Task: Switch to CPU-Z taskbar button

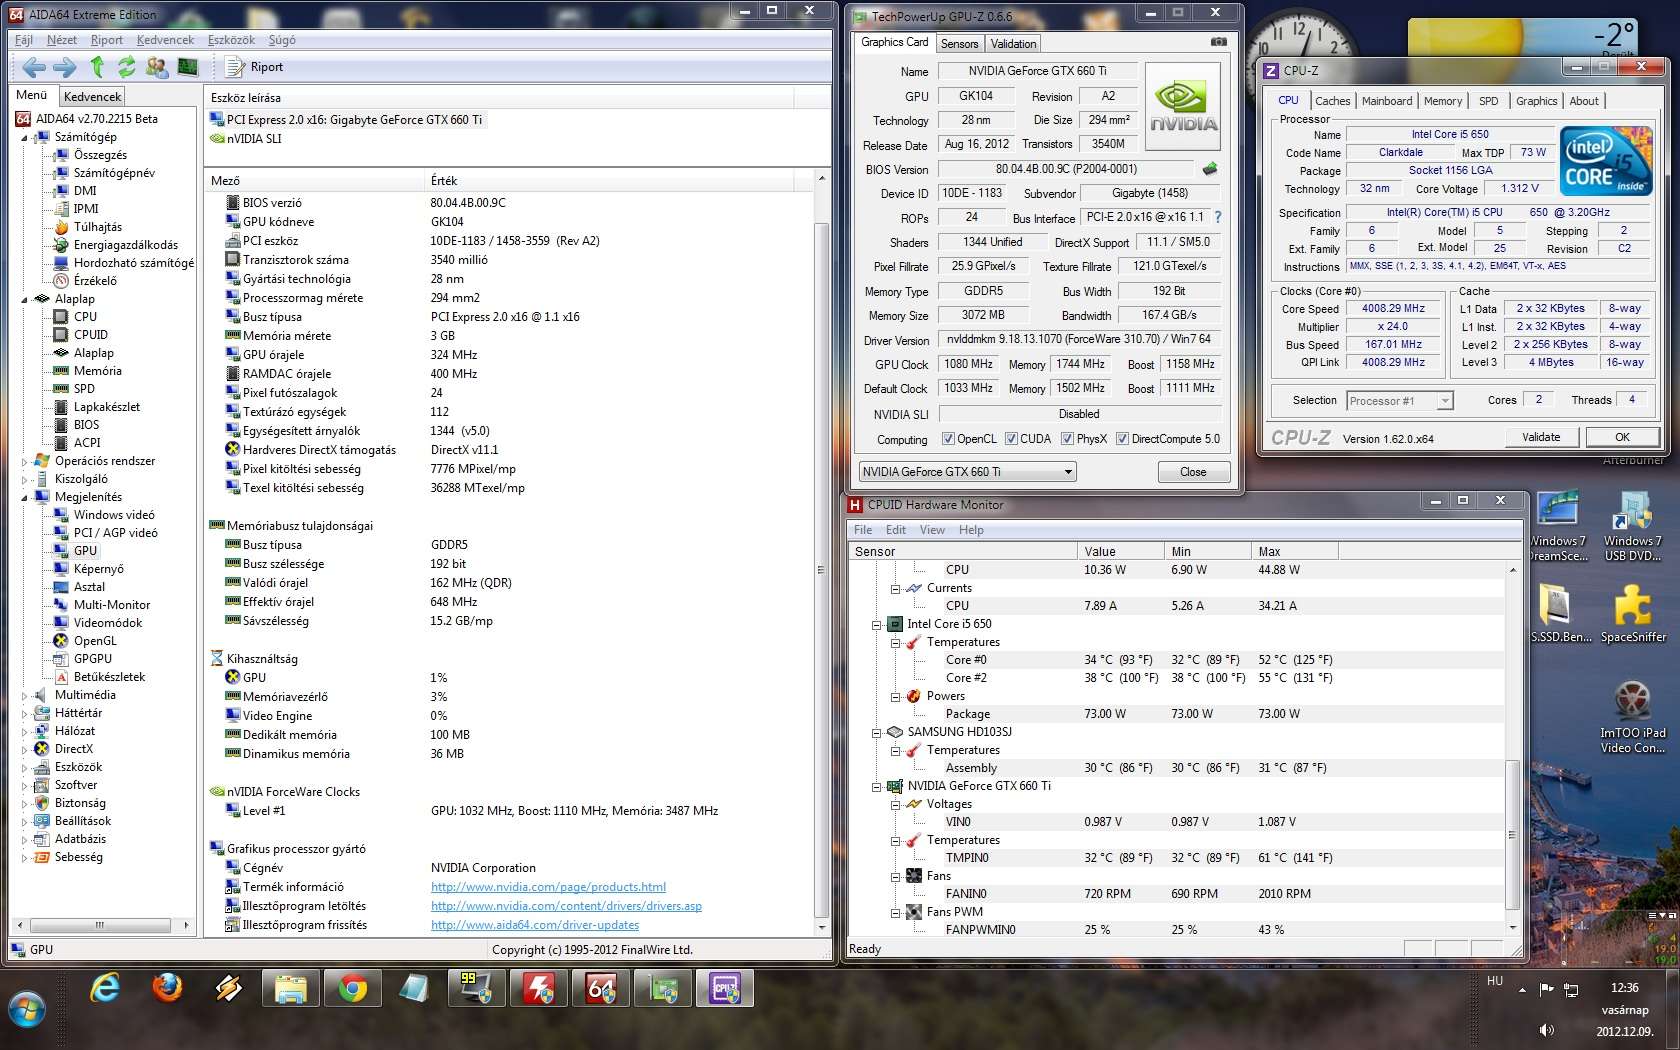Action: click(x=725, y=989)
